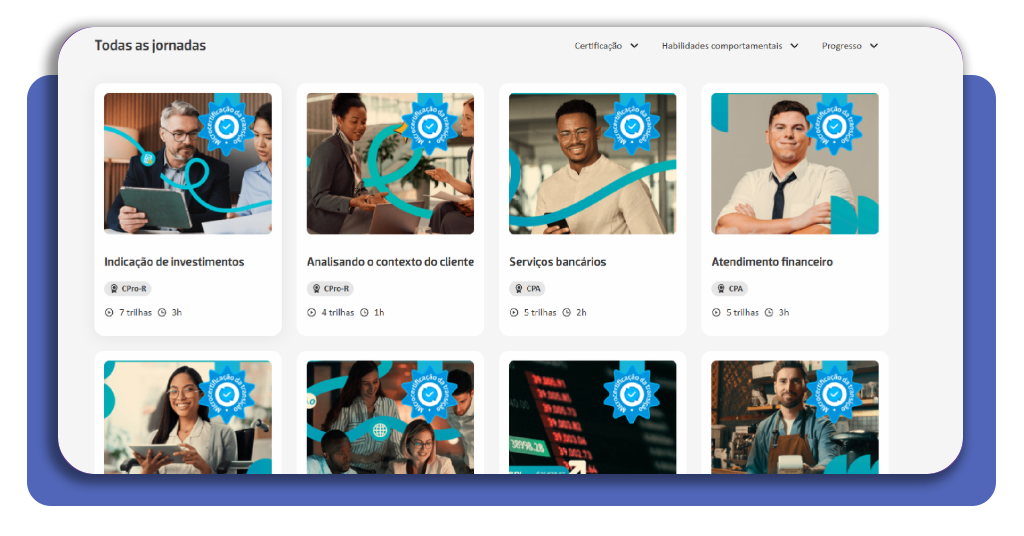Open the second-row card with barista in apron

pos(795,417)
